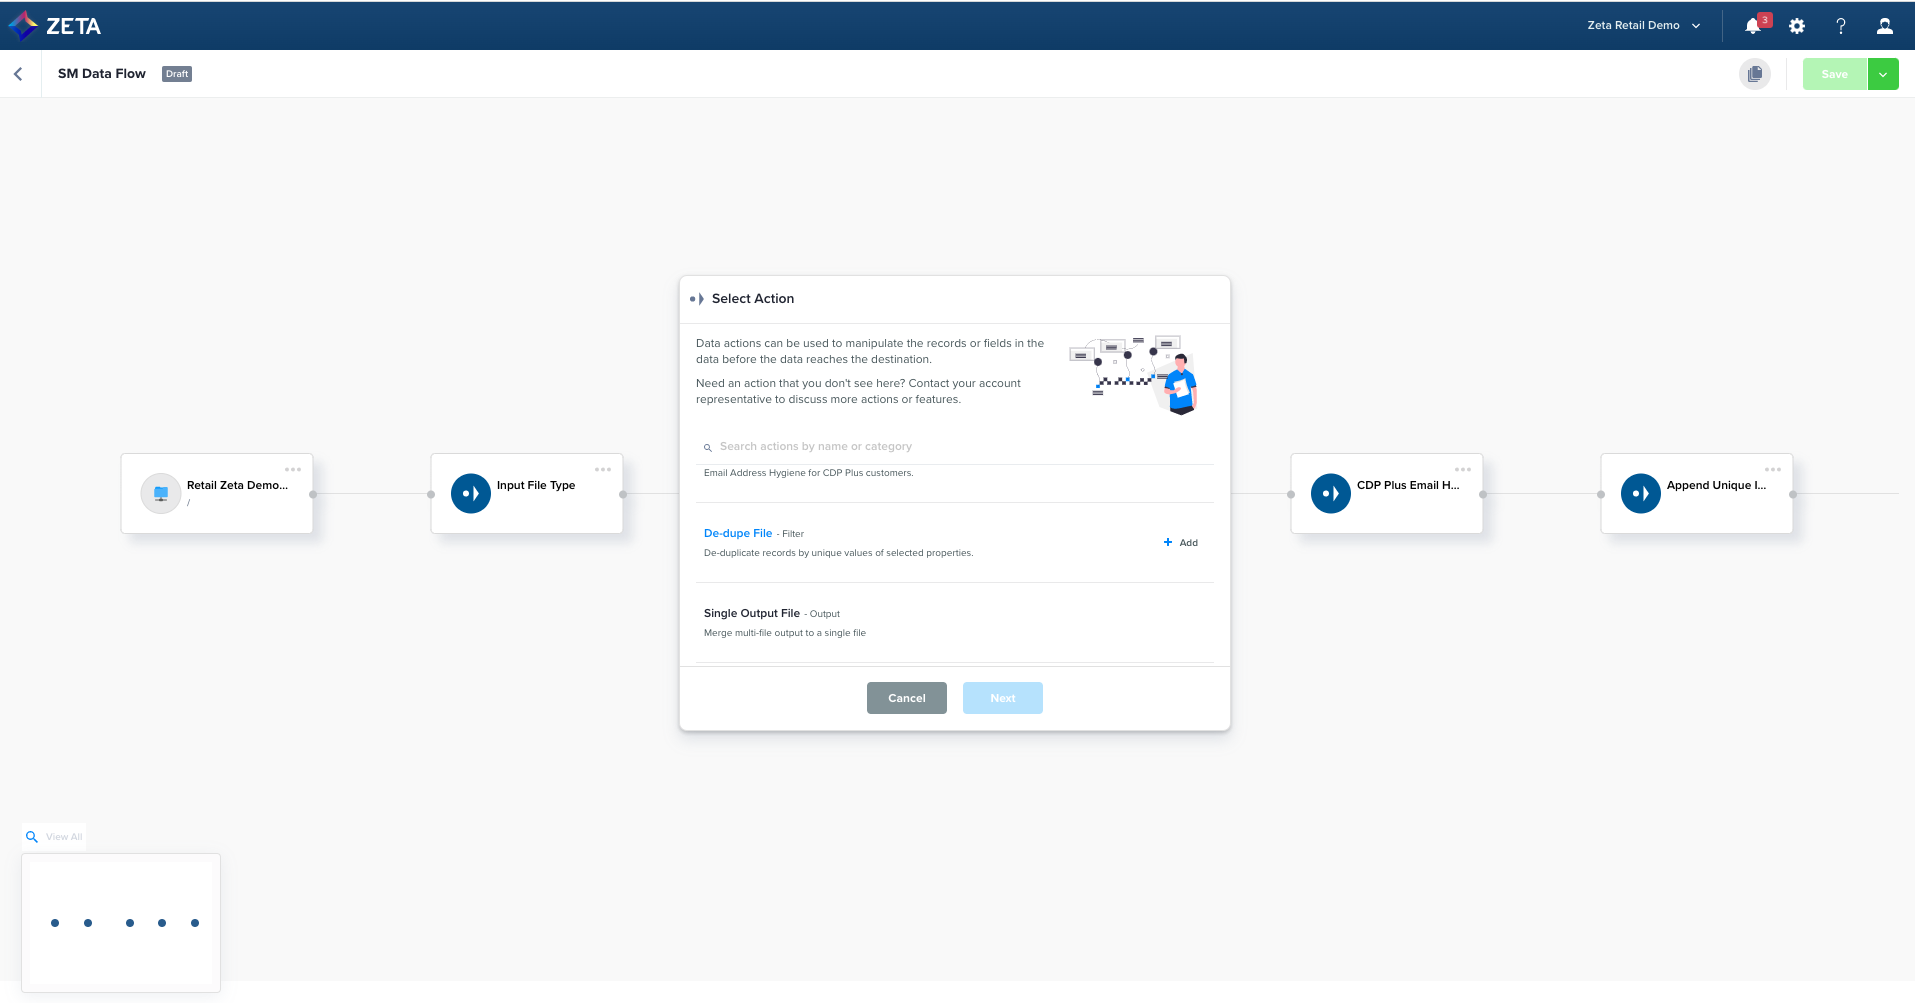Click the Next button
The image size is (1915, 1003).
(x=1003, y=698)
